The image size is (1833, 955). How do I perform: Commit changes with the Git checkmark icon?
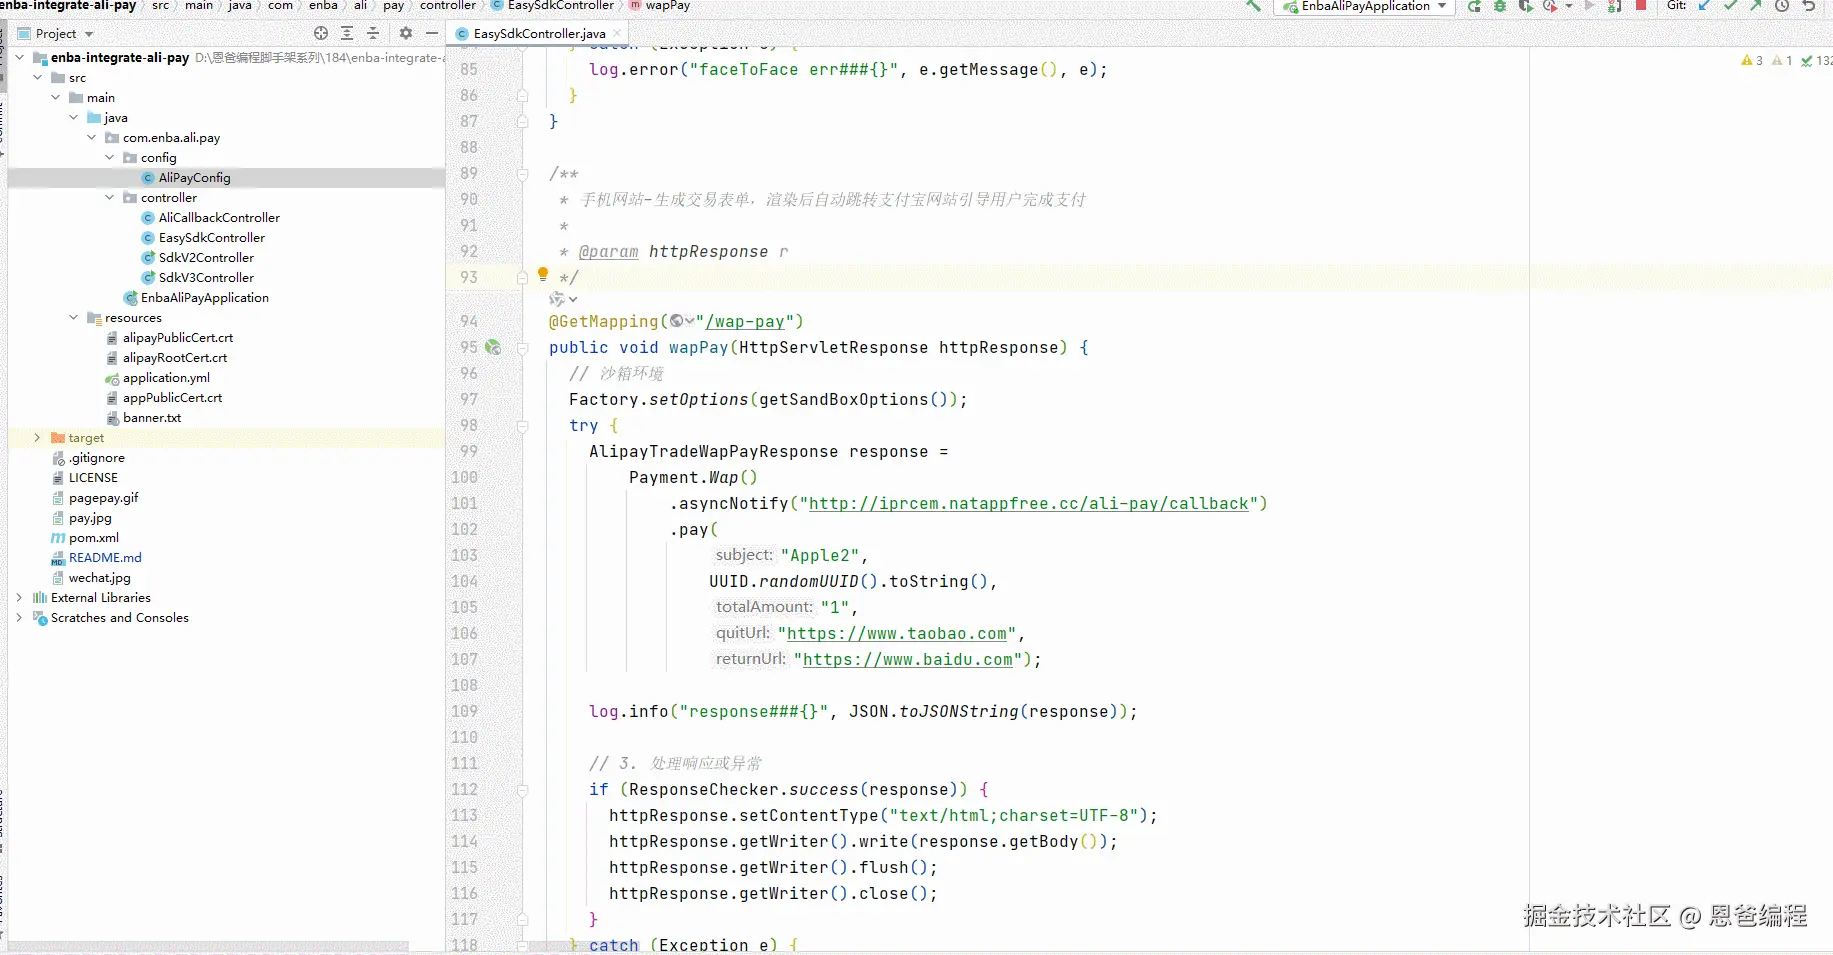[x=1730, y=6]
